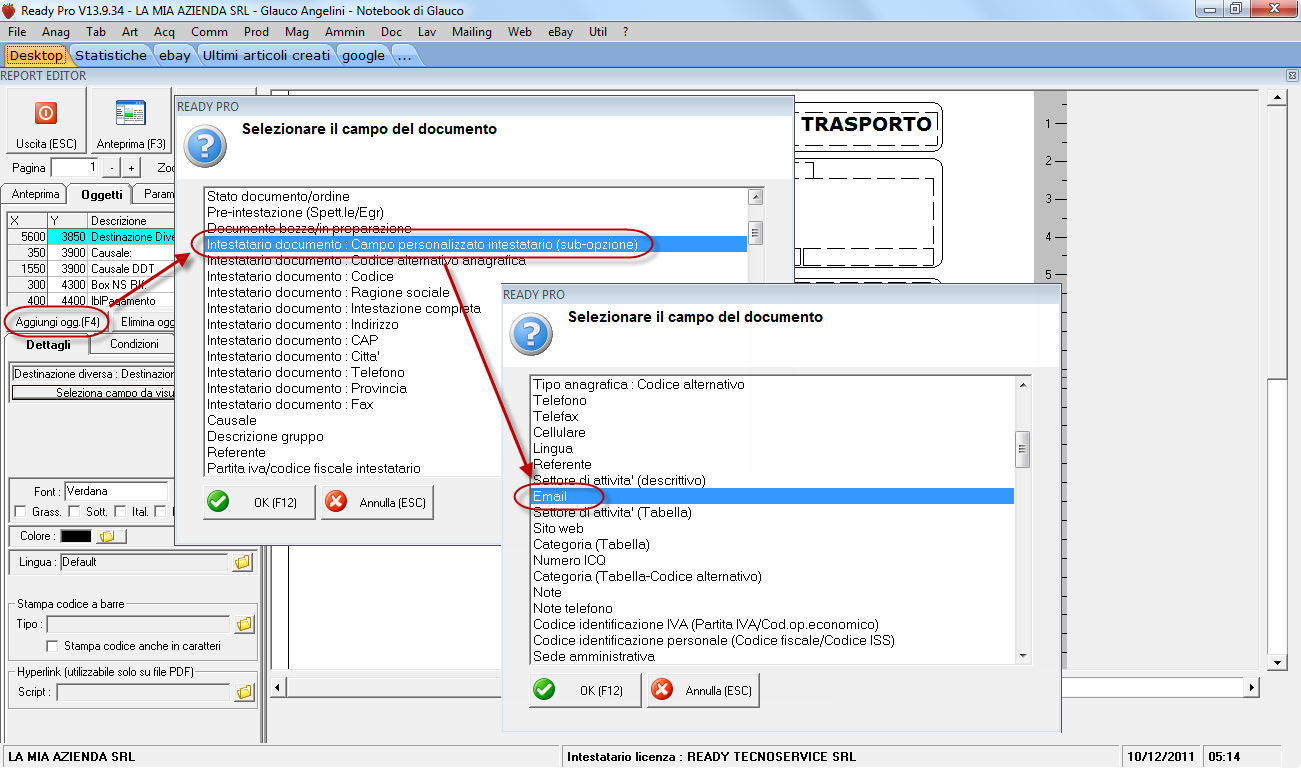The height and width of the screenshot is (768, 1301).
Task: Select Sito web in the field list
Action: pos(773,528)
